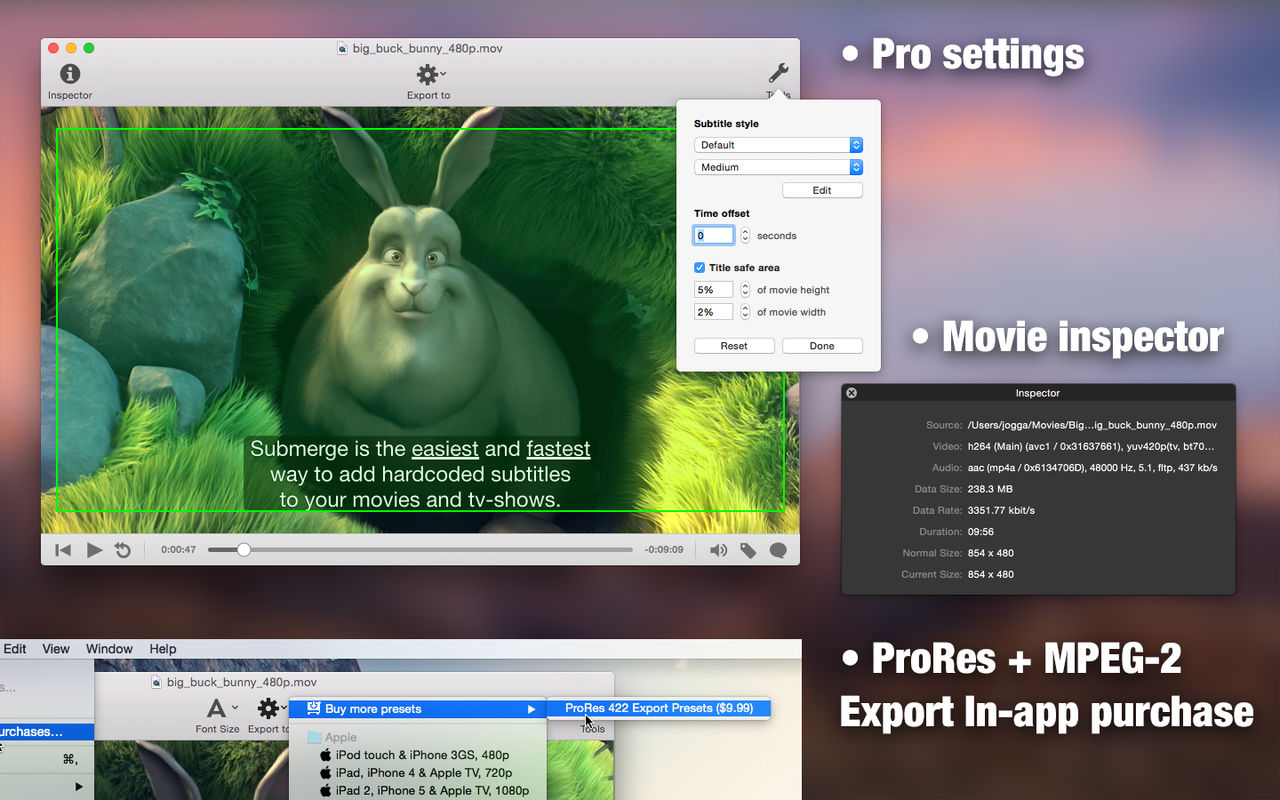Click the subtitle speech bubble icon
Viewport: 1280px width, 800px height.
(778, 550)
